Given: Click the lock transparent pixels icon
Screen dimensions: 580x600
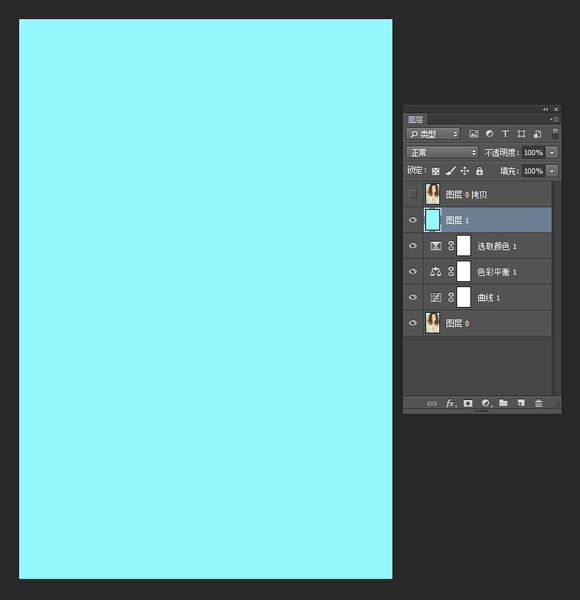Looking at the screenshot, I should click(435, 171).
